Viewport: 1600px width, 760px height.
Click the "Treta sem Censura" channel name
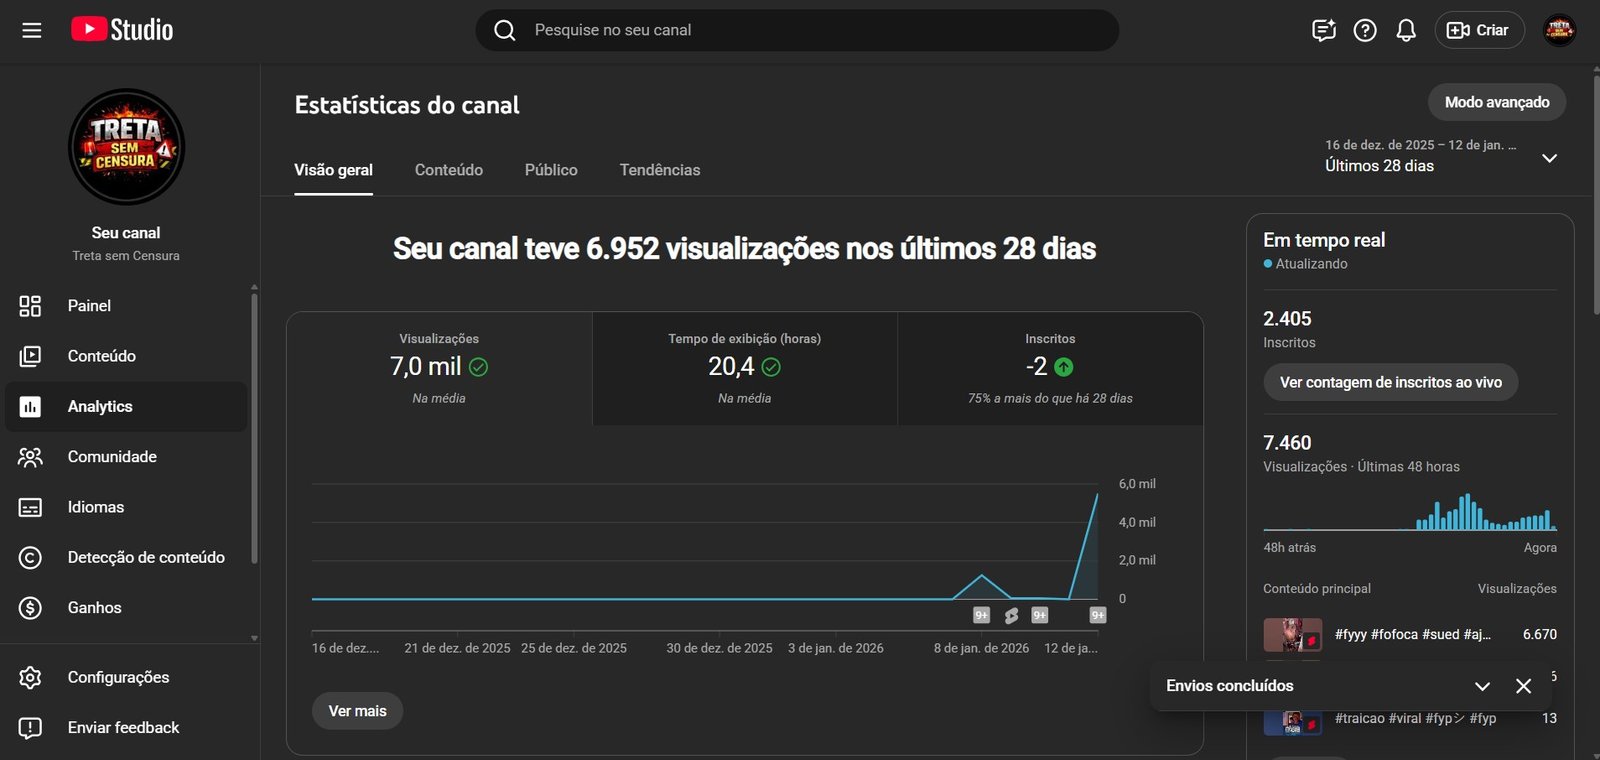(126, 256)
